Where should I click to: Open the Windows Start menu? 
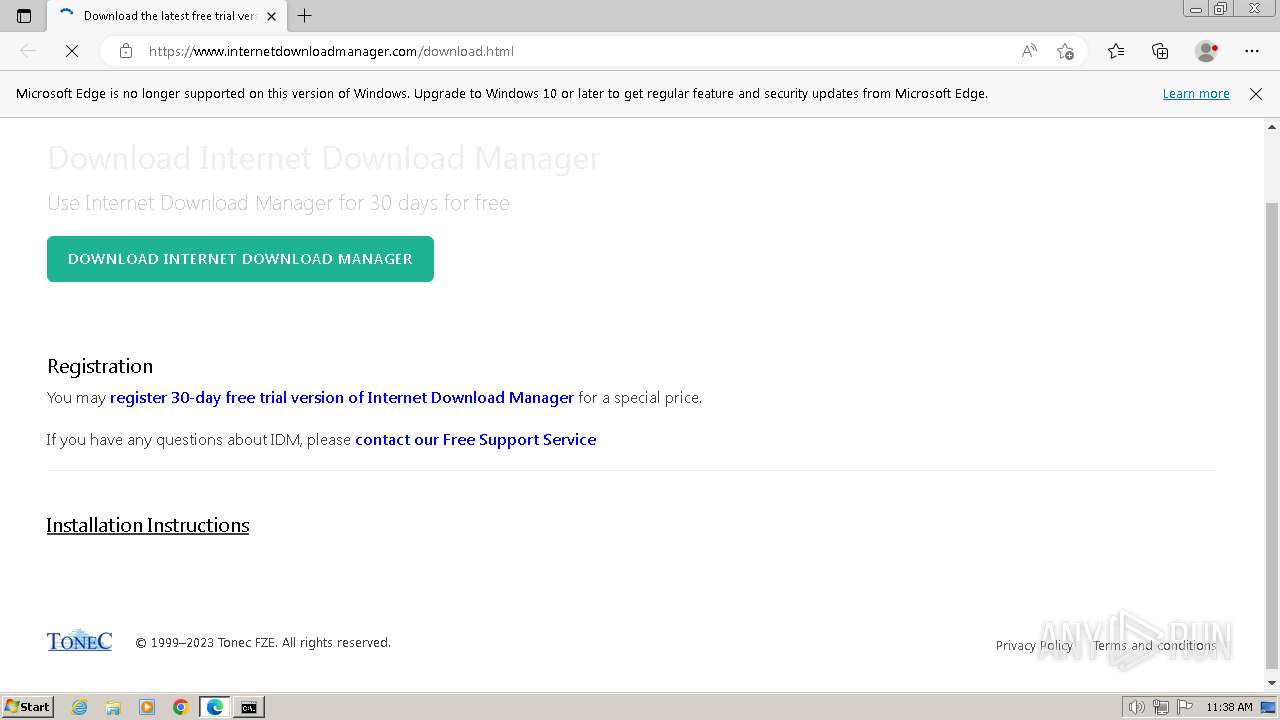[x=27, y=707]
